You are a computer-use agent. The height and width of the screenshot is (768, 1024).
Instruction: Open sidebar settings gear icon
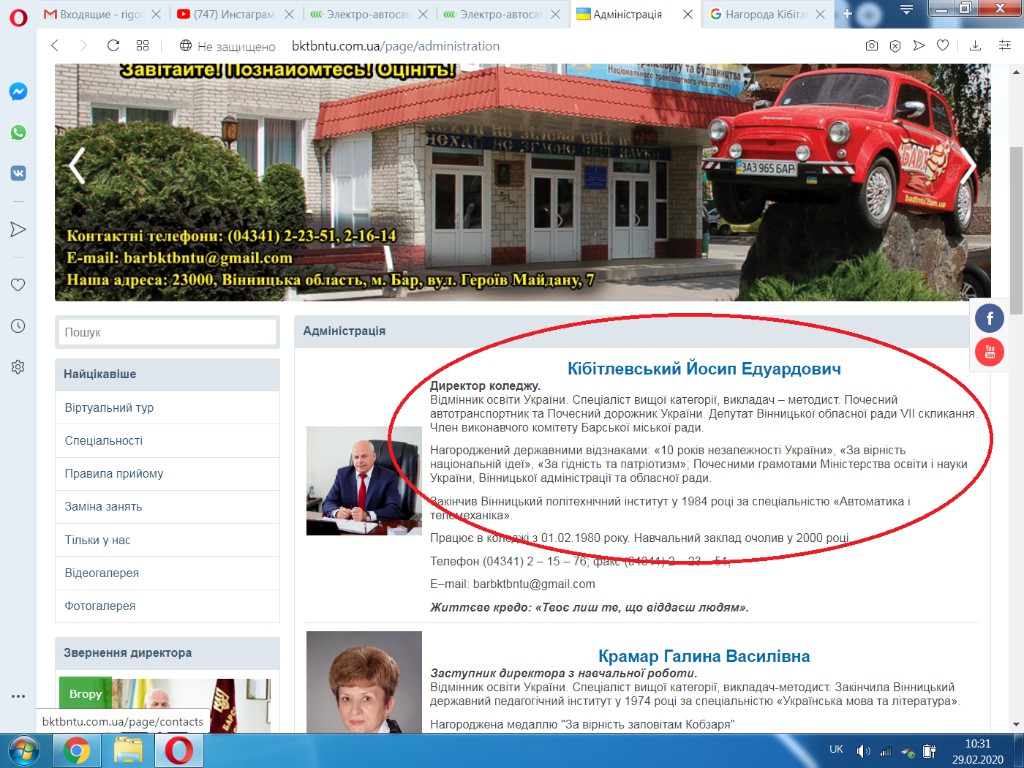point(18,367)
